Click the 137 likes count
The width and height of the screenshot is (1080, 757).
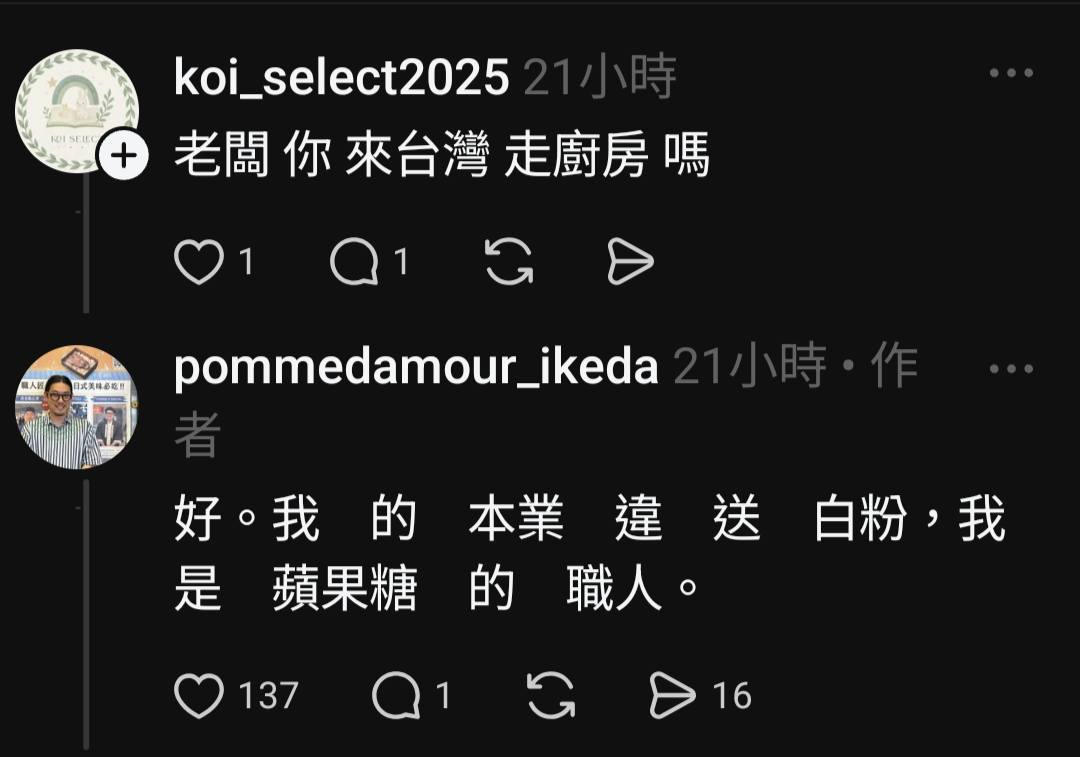tap(269, 696)
